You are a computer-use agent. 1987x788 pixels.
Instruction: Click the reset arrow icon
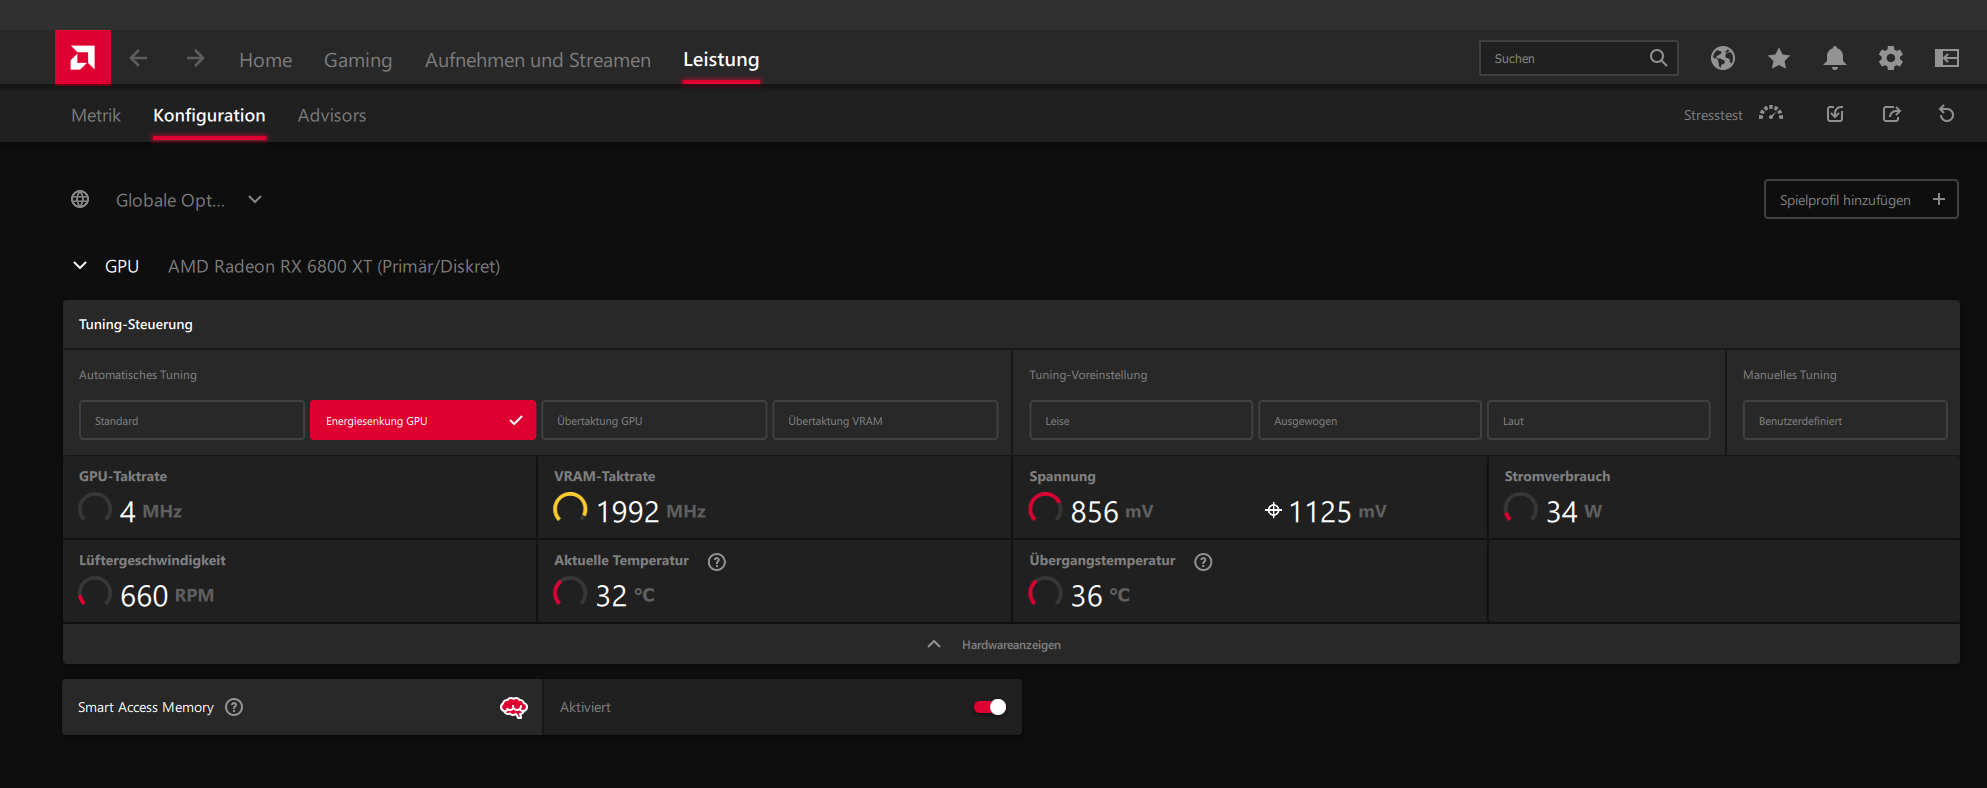click(x=1946, y=114)
